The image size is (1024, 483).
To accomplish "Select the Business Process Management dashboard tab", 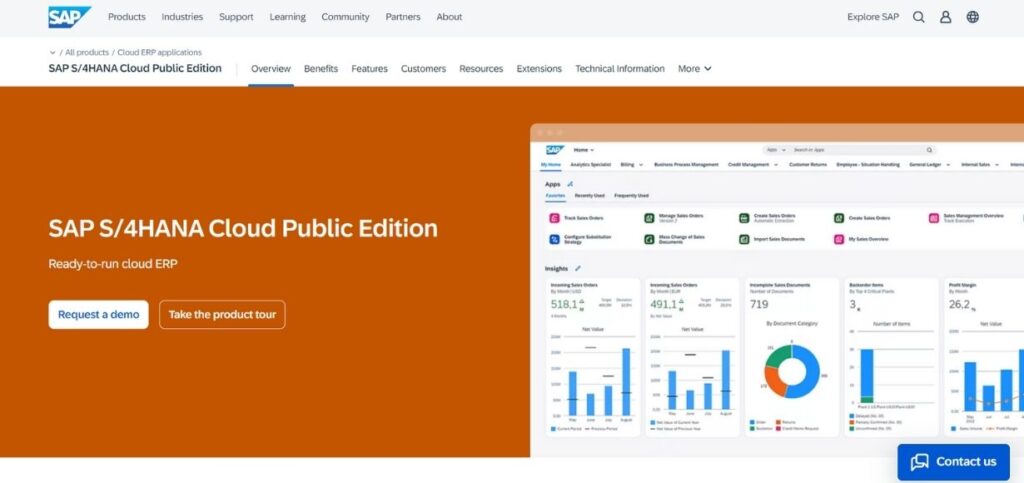I will pyautogui.click(x=686, y=165).
